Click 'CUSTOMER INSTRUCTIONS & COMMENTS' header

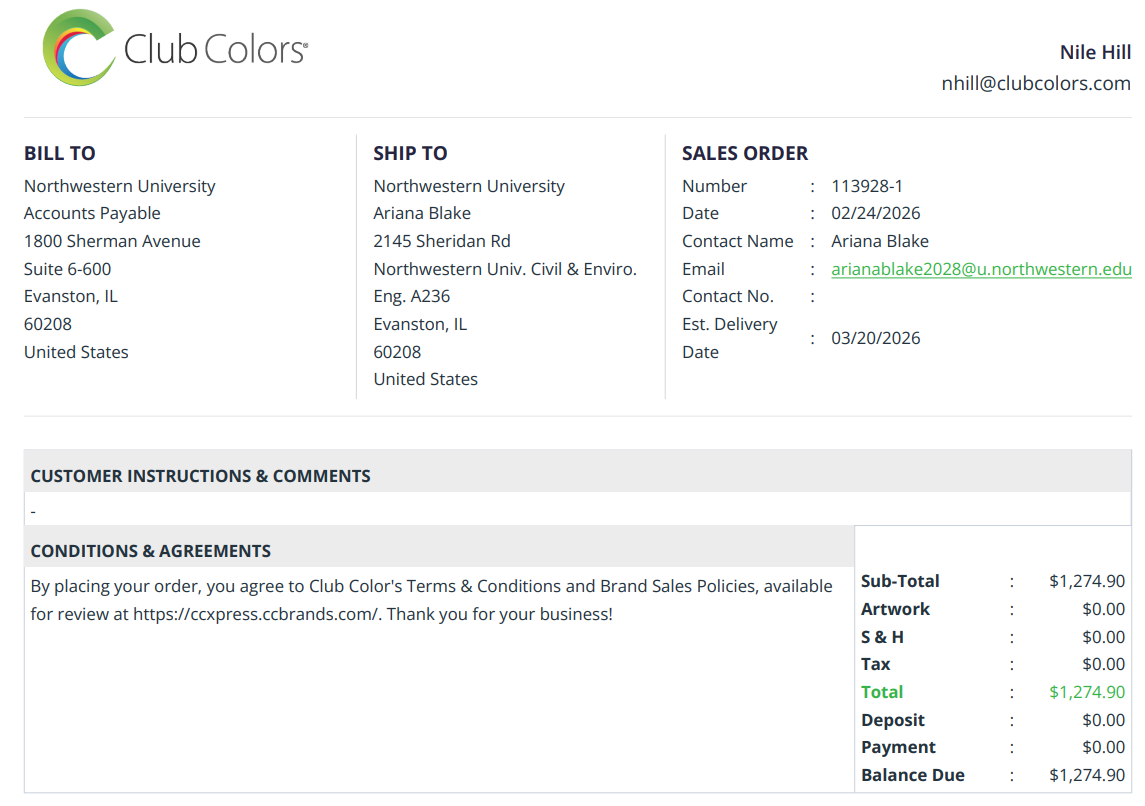(x=201, y=476)
